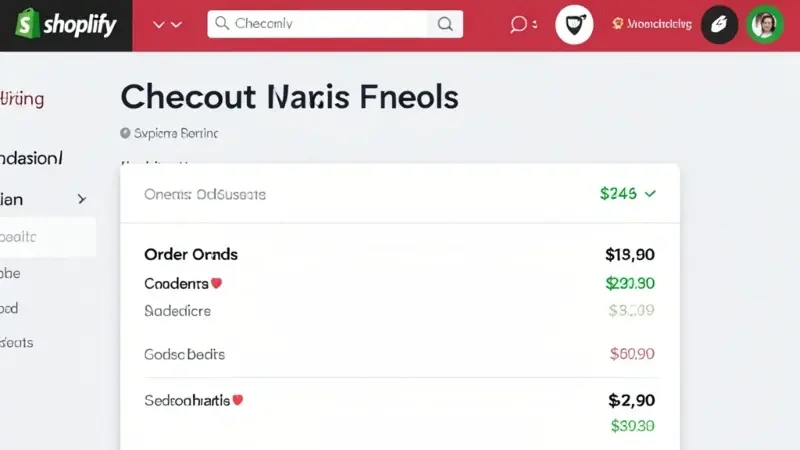Click the red heart beside Sedconhartis

coord(238,400)
